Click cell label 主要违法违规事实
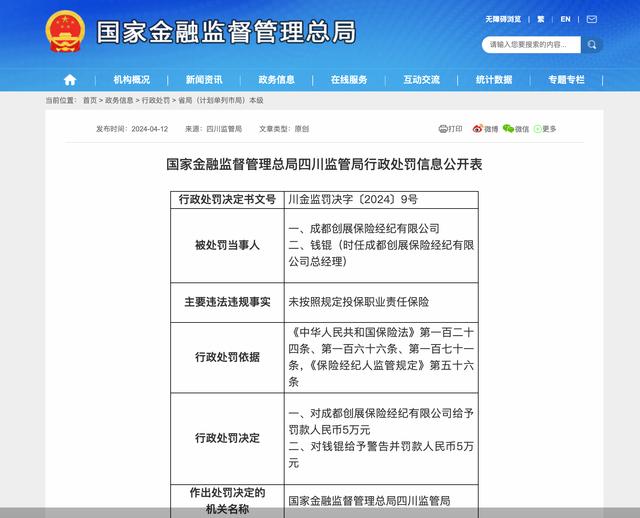The height and width of the screenshot is (518, 640). (x=227, y=302)
